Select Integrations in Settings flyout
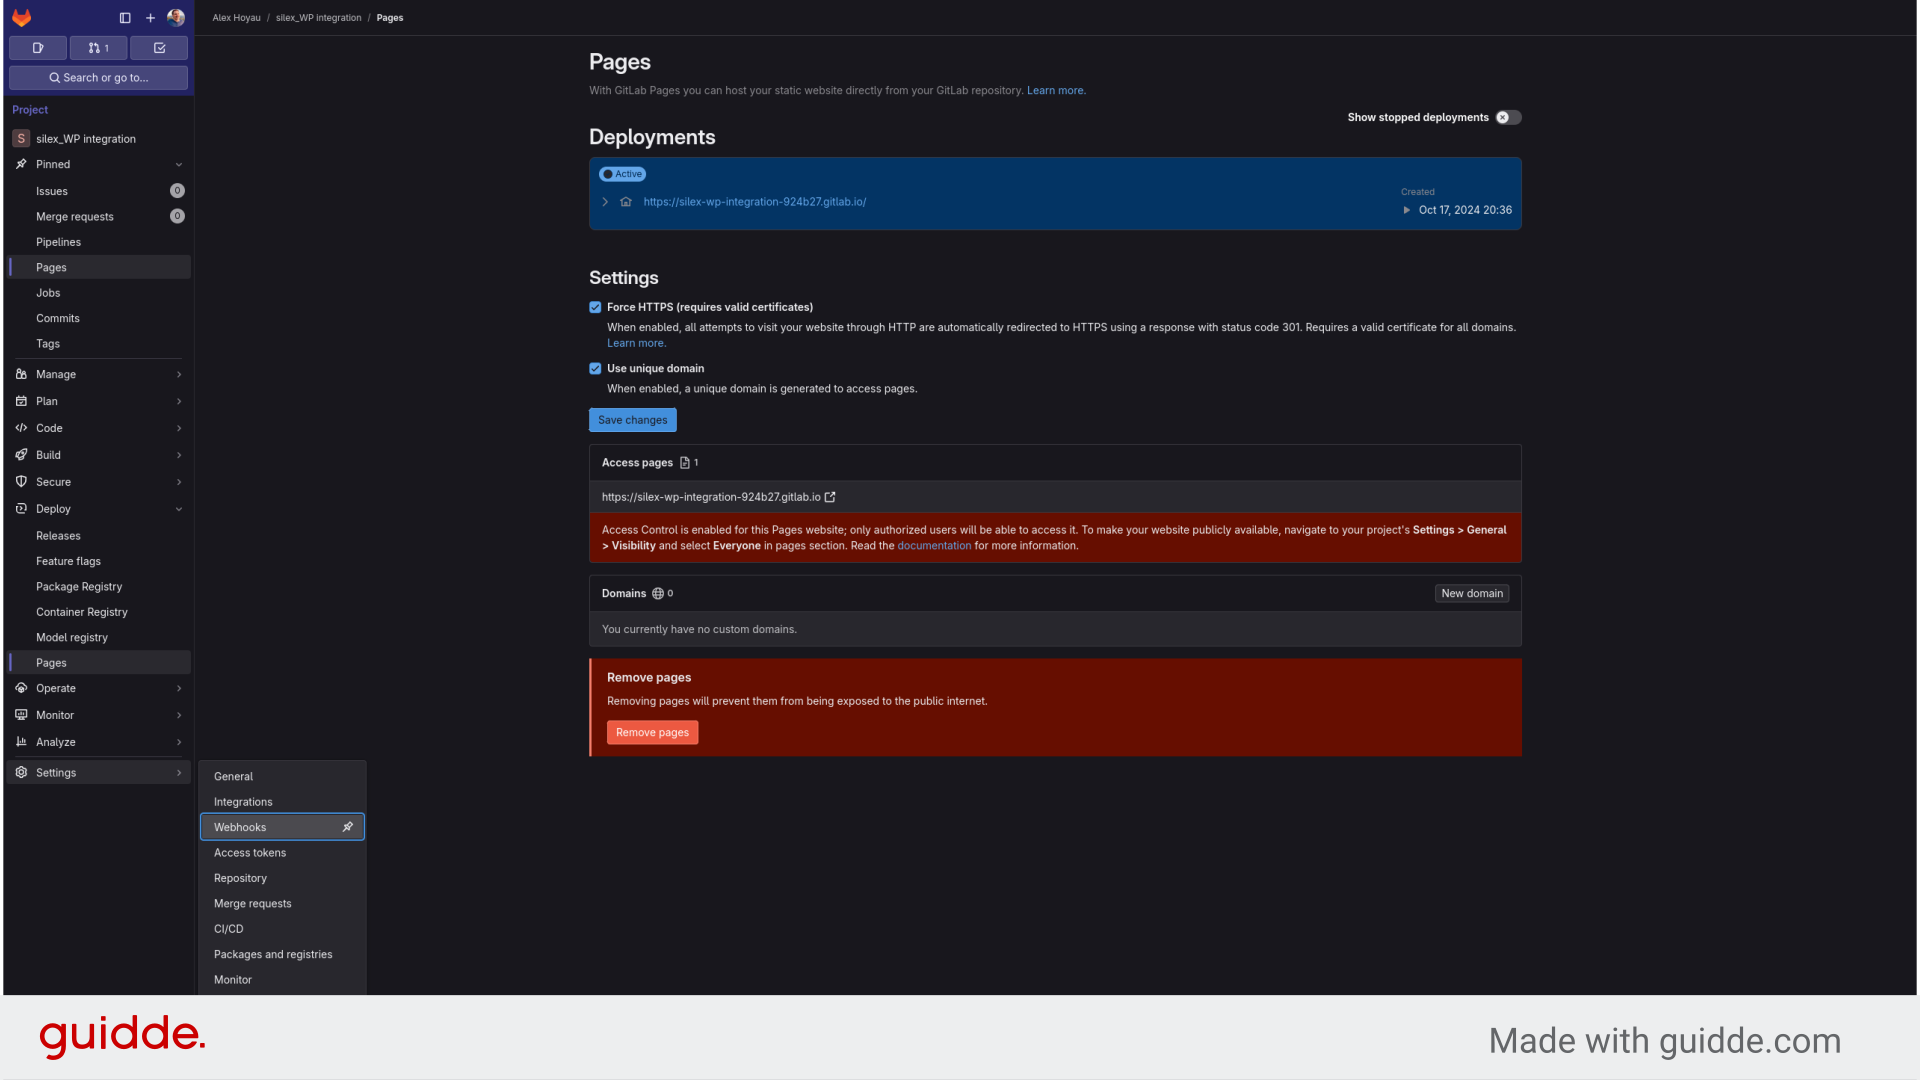Viewport: 1920px width, 1080px height. pyautogui.click(x=282, y=802)
